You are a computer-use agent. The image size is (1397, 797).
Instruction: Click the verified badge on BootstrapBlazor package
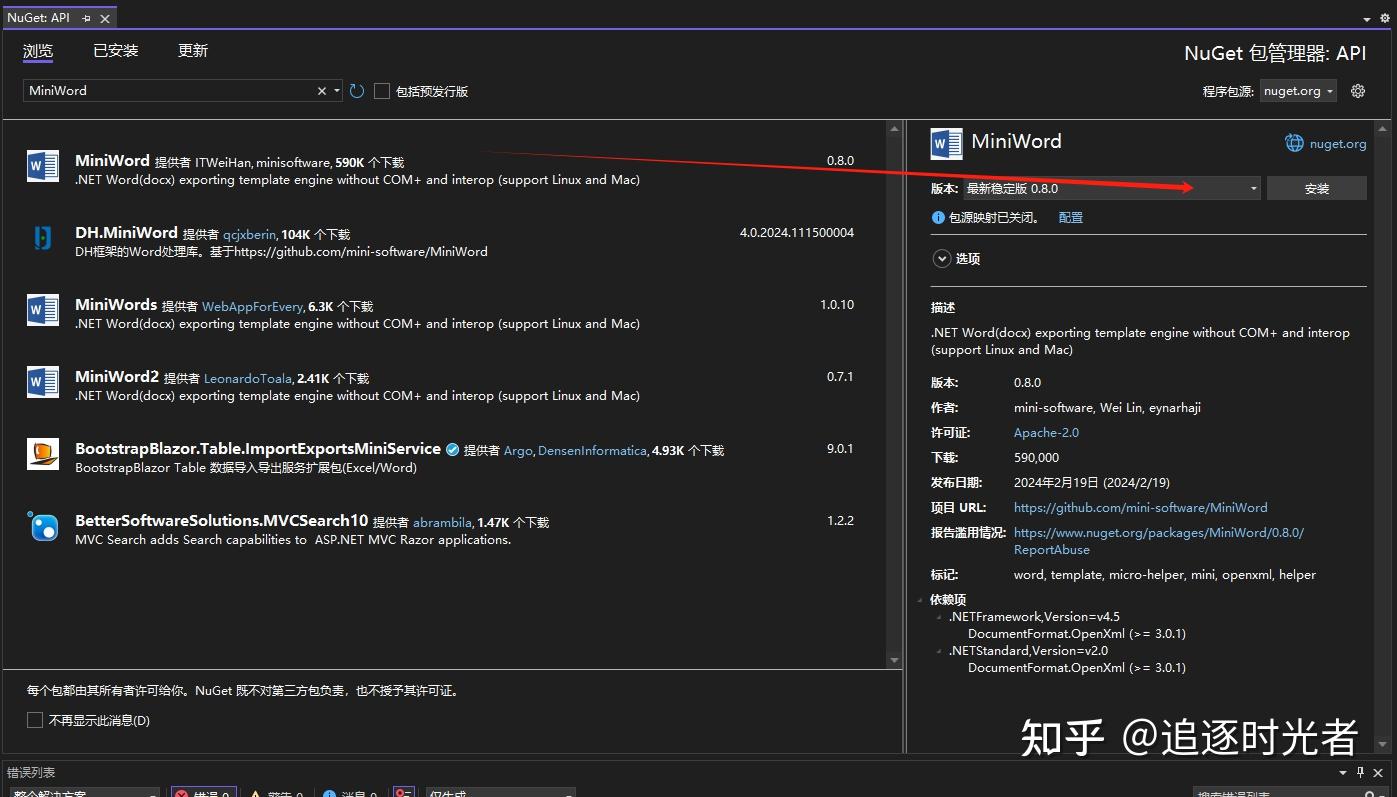pyautogui.click(x=452, y=450)
